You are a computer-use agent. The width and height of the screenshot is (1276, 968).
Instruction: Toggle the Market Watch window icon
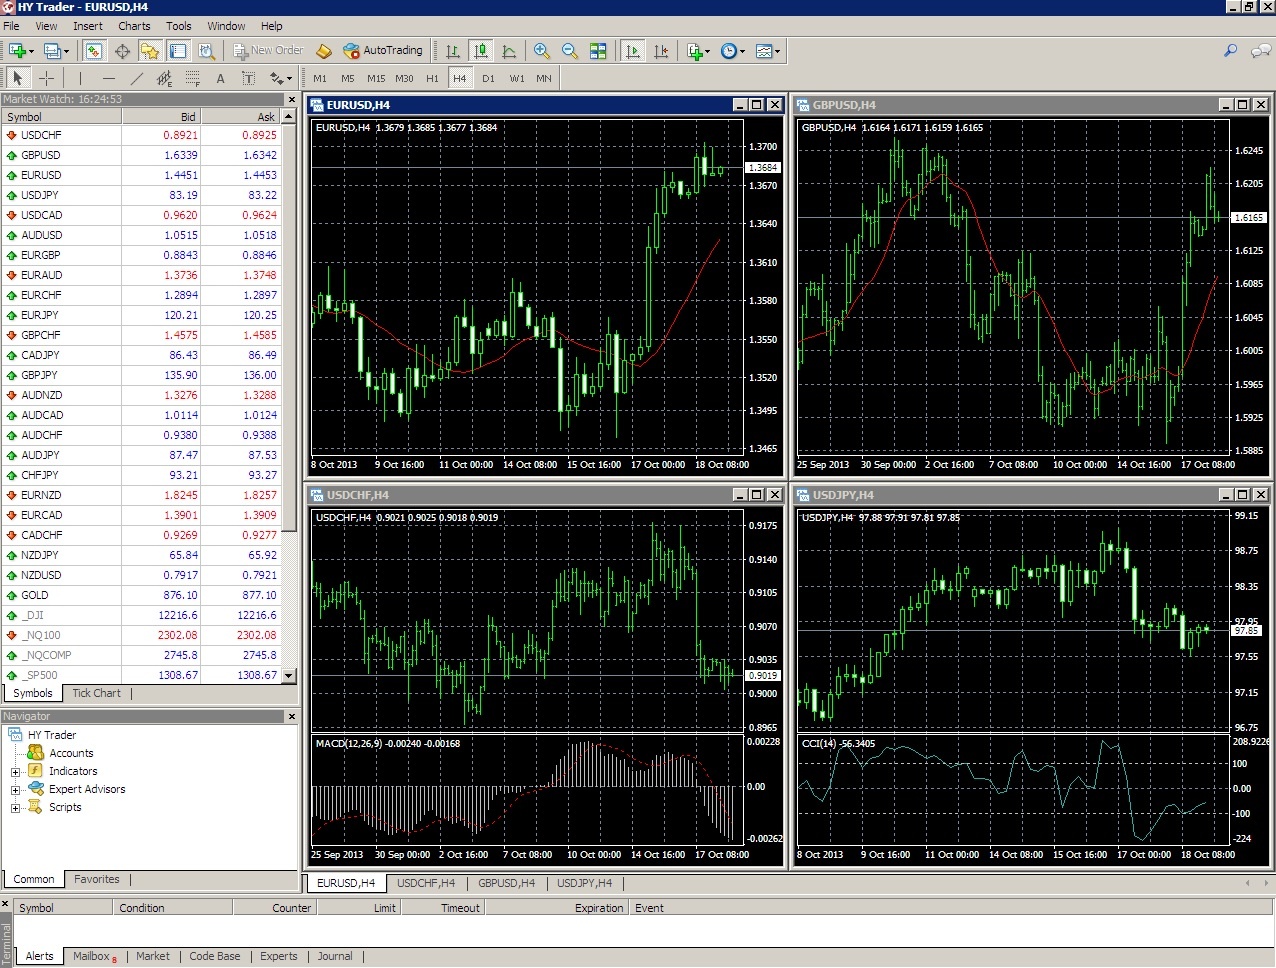pos(94,51)
